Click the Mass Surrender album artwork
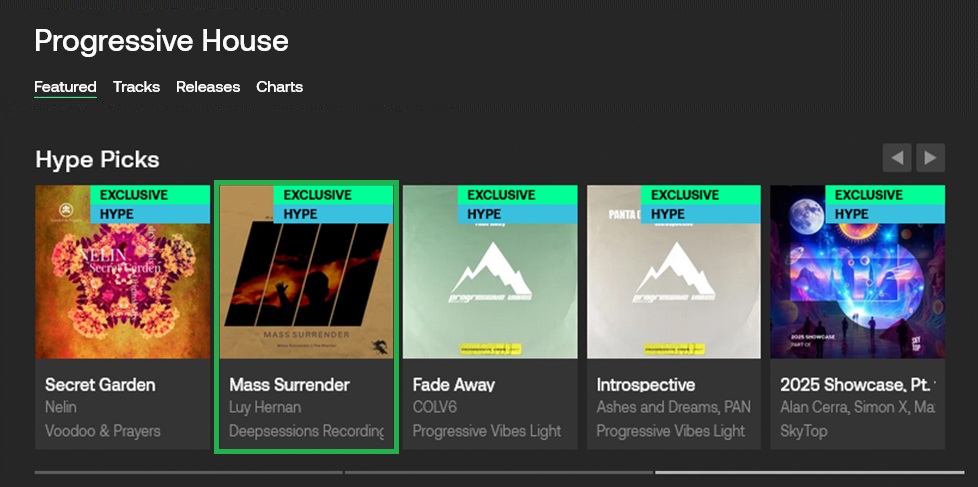The height and width of the screenshot is (487, 978). (x=306, y=272)
